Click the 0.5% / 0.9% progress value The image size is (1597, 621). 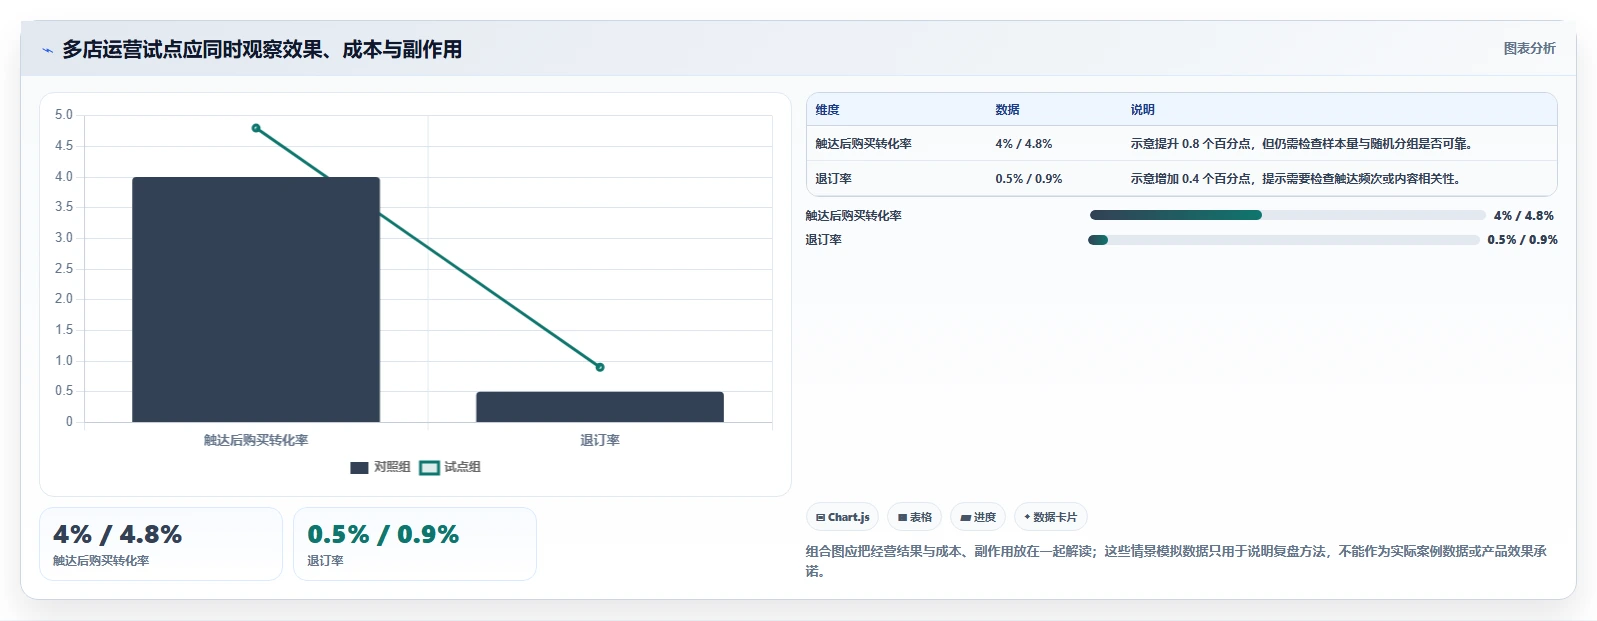pos(1522,240)
